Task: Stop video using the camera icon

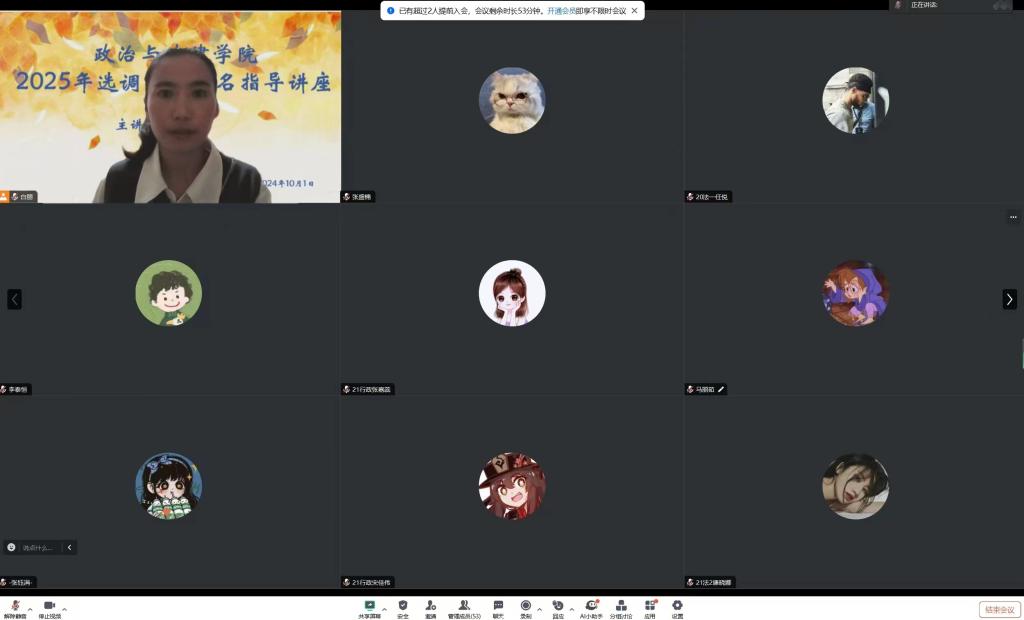Action: point(49,606)
